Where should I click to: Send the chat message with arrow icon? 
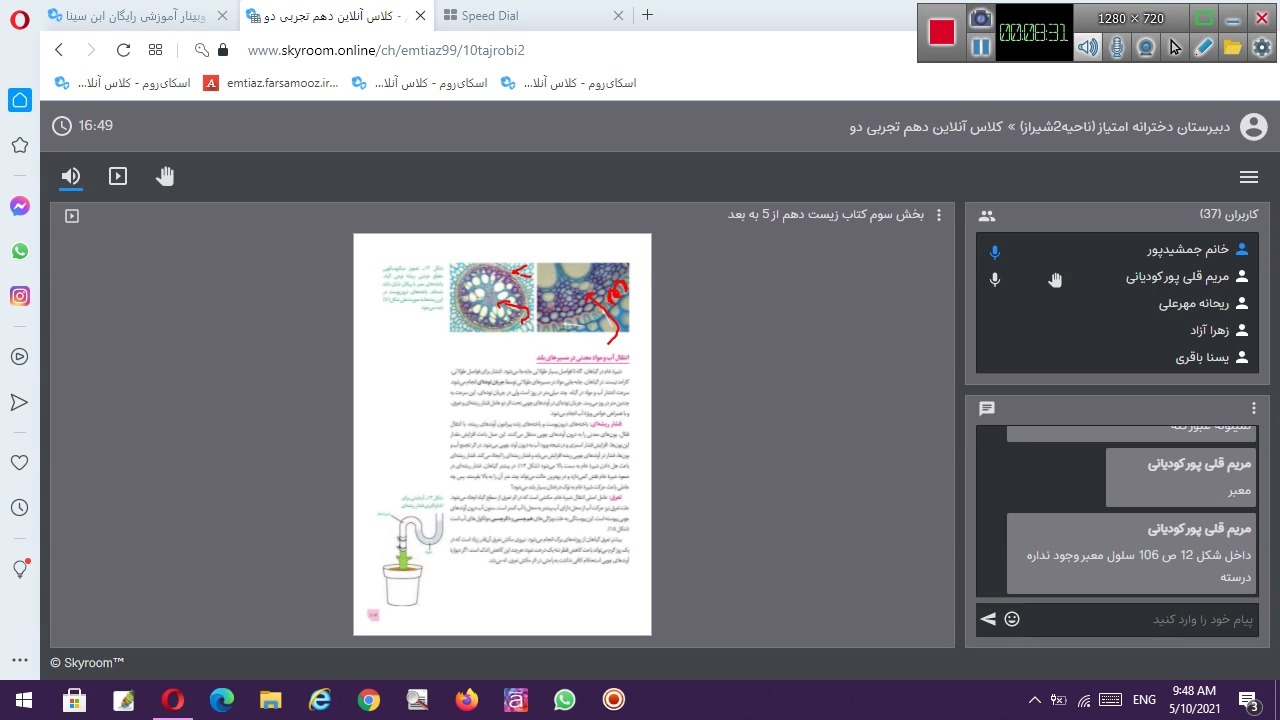988,619
